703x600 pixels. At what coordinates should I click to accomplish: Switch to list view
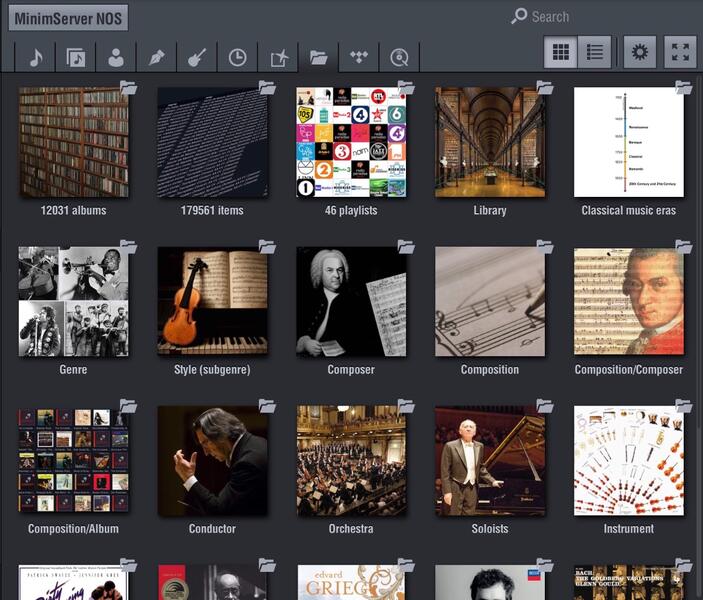tap(595, 52)
